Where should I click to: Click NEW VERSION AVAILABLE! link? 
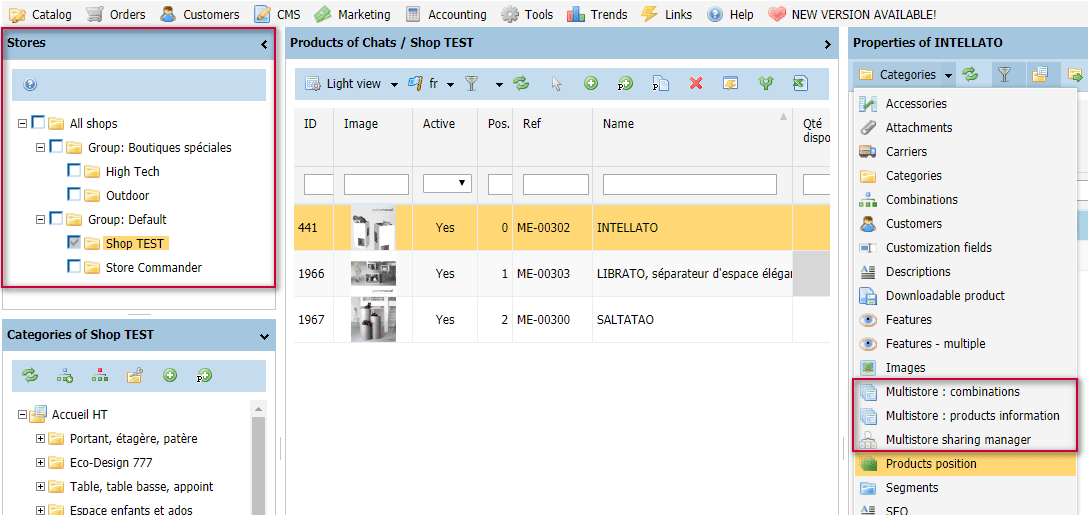click(x=863, y=14)
